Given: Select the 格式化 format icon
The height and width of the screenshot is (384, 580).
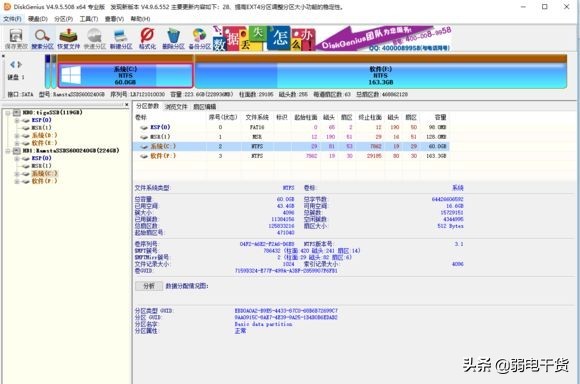Looking at the screenshot, I should tap(147, 39).
